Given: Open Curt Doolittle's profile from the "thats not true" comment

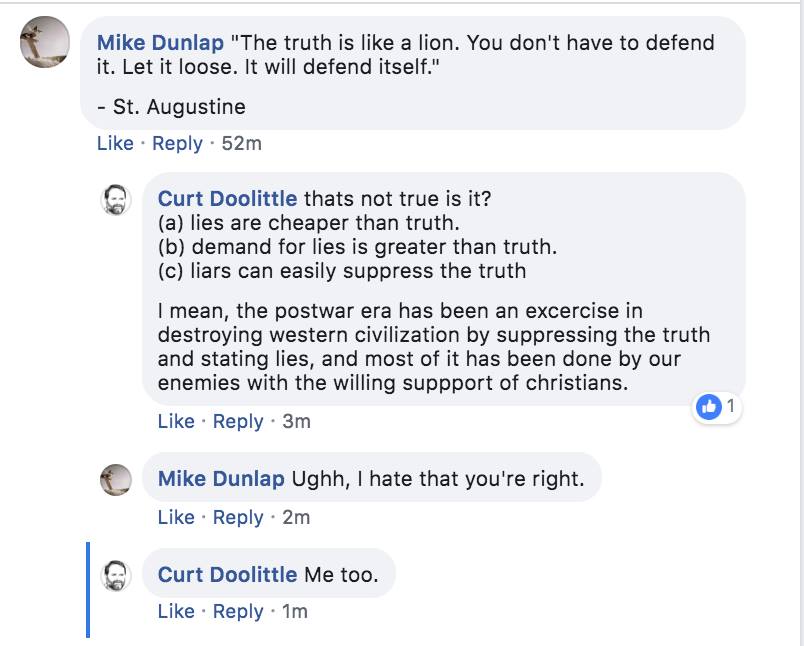Looking at the screenshot, I should (227, 198).
